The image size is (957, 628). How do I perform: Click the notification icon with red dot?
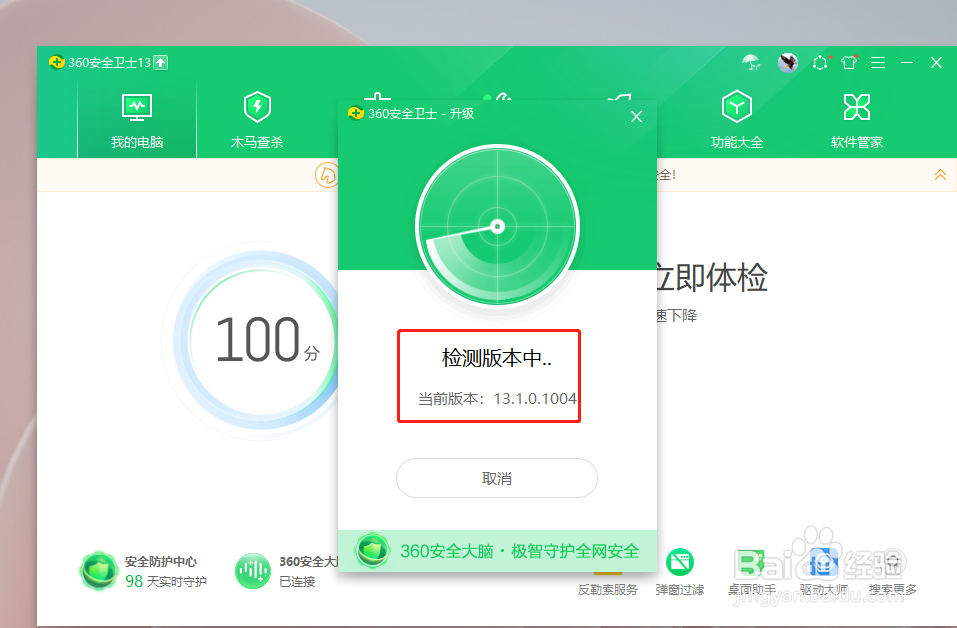point(821,62)
